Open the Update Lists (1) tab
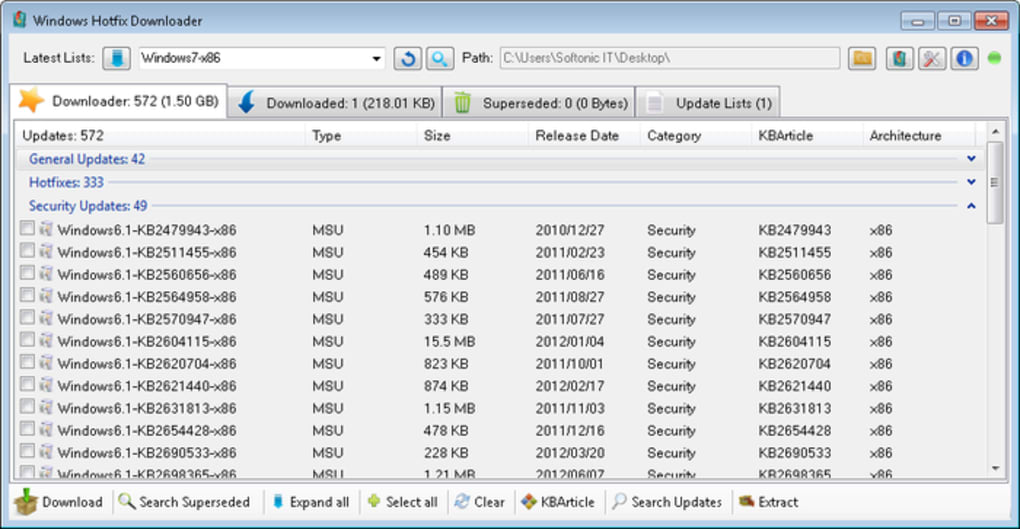Screen dimensions: 1020x529 (x=708, y=103)
